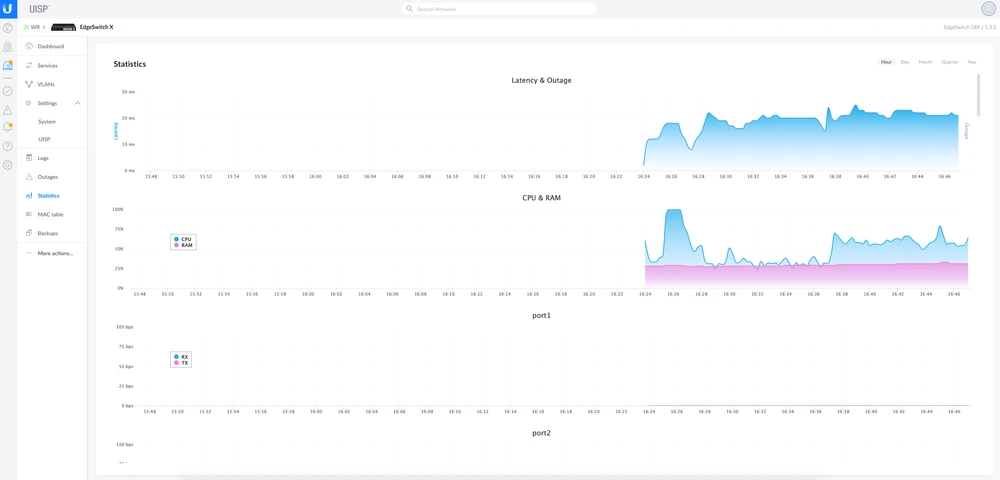The width and height of the screenshot is (1000, 480).
Task: Click the user avatar icon
Action: pos(988,8)
